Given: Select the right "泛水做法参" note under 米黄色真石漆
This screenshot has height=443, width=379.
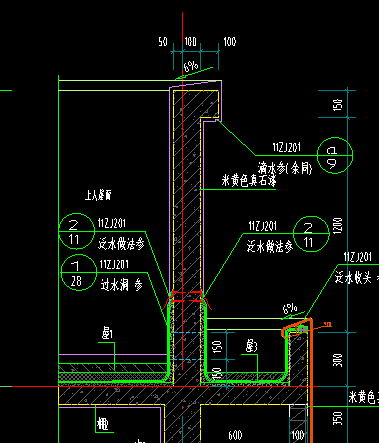Looking at the screenshot, I should point(270,246).
